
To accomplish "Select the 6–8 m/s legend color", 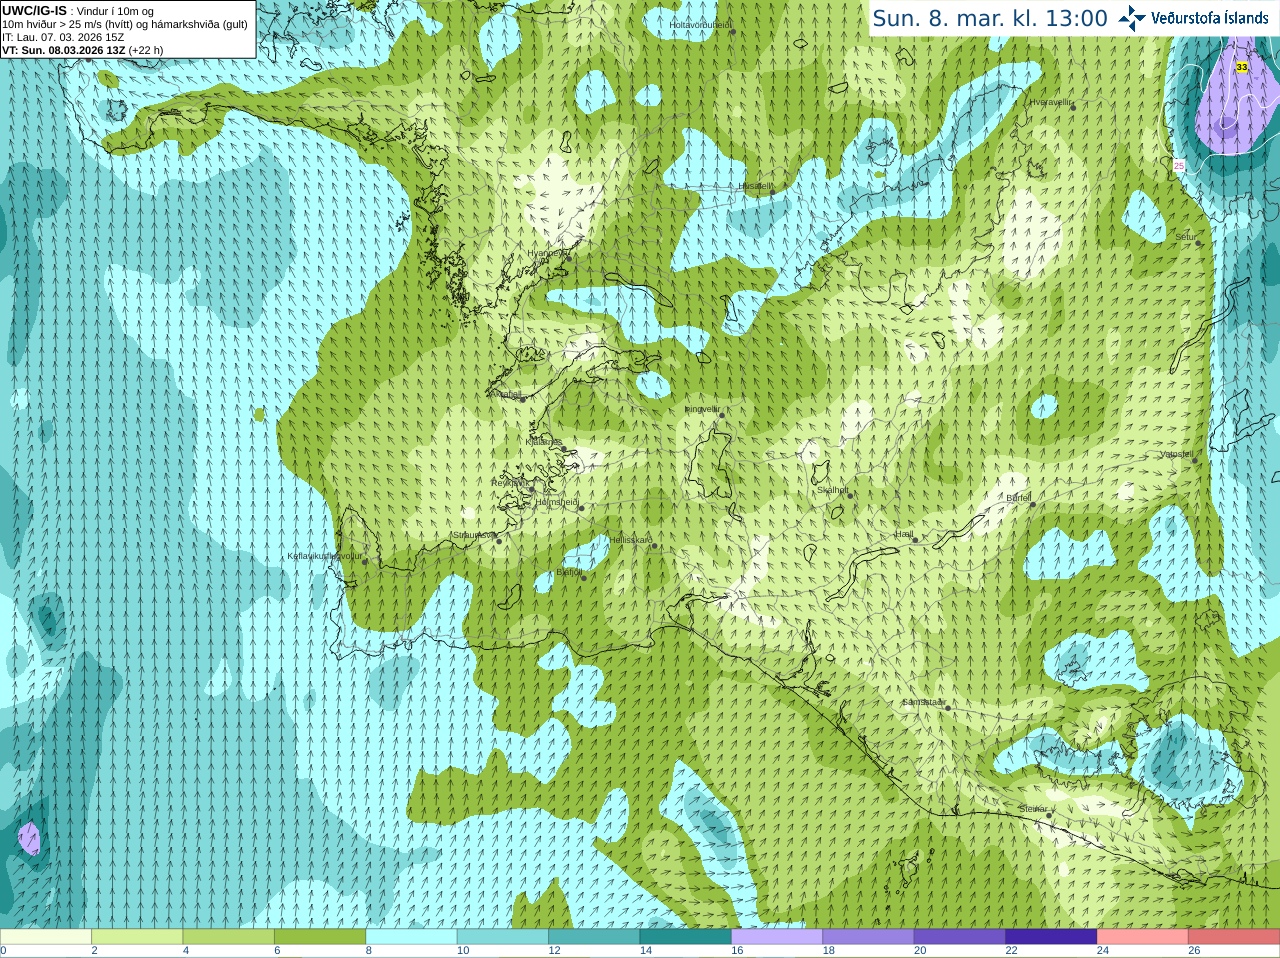I will click(x=320, y=937).
